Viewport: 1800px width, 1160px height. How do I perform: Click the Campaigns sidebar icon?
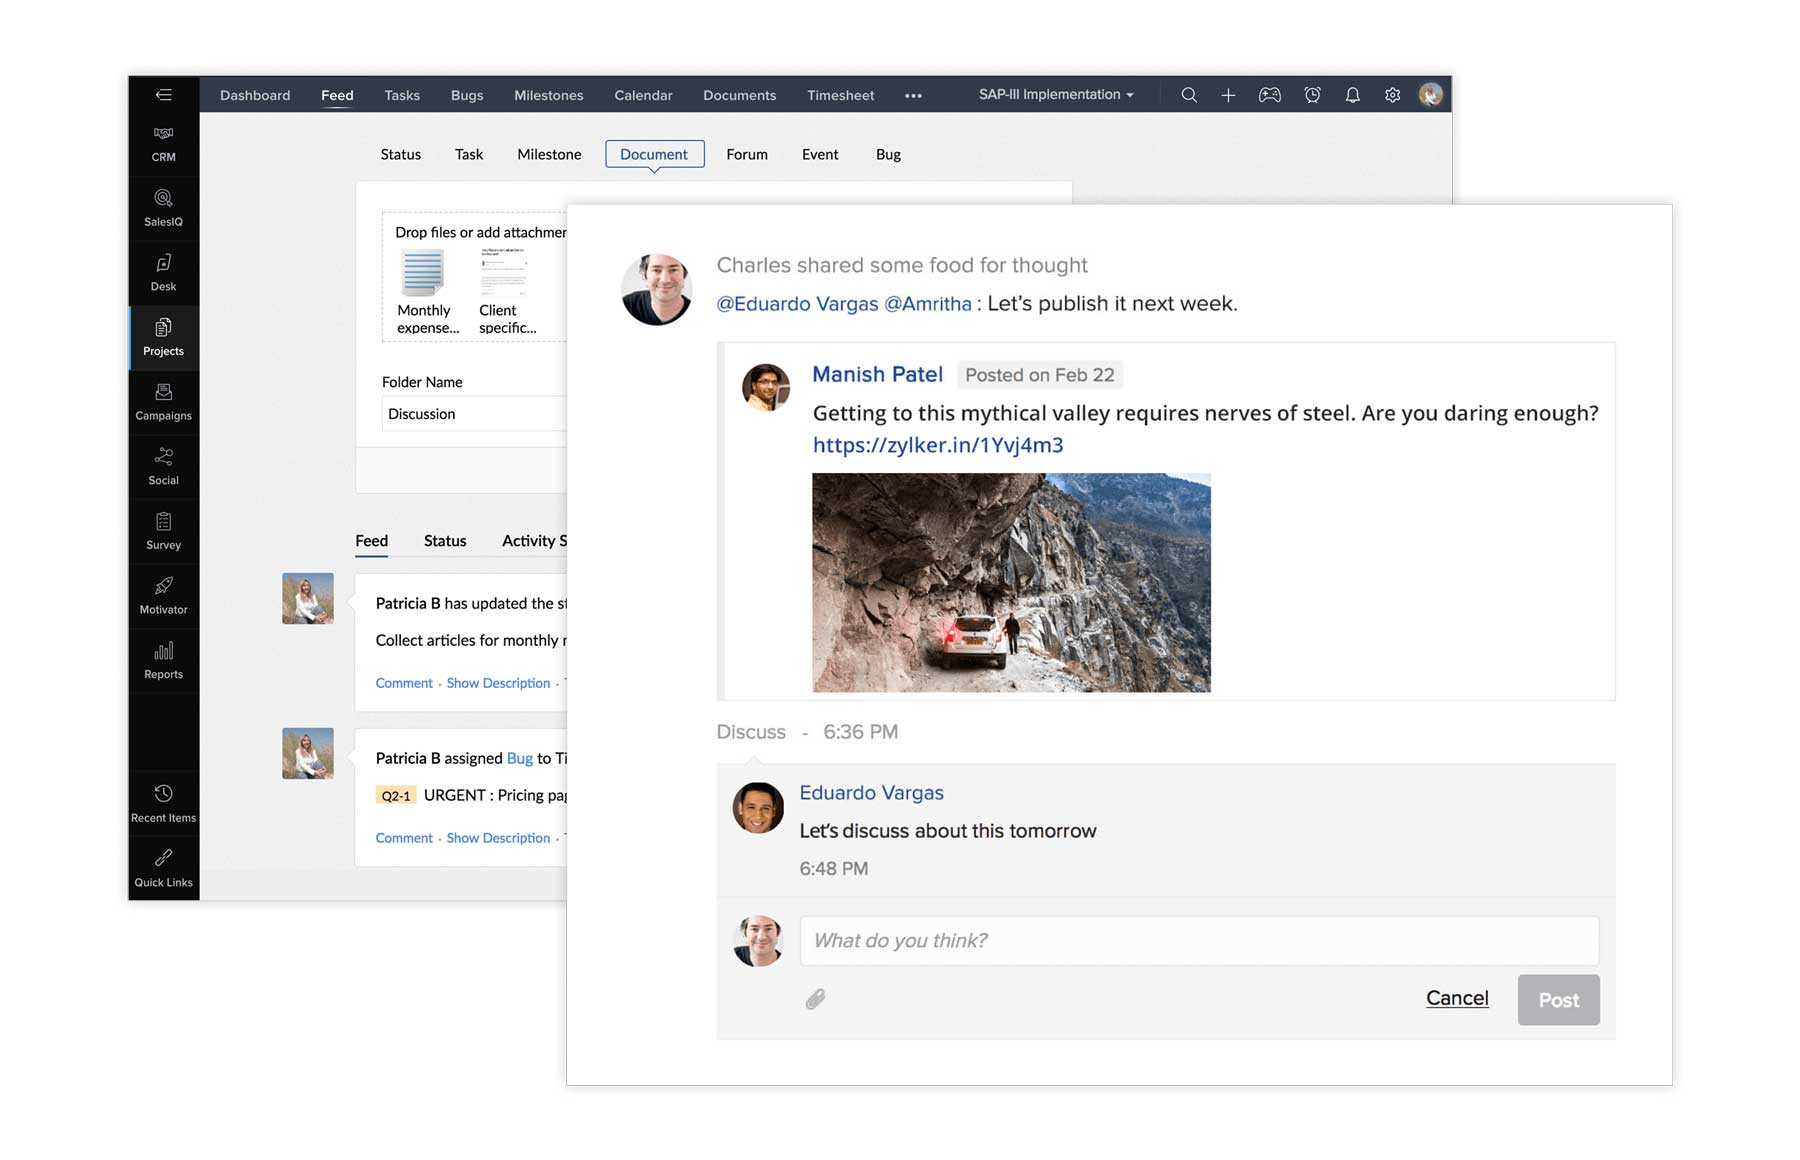tap(163, 401)
